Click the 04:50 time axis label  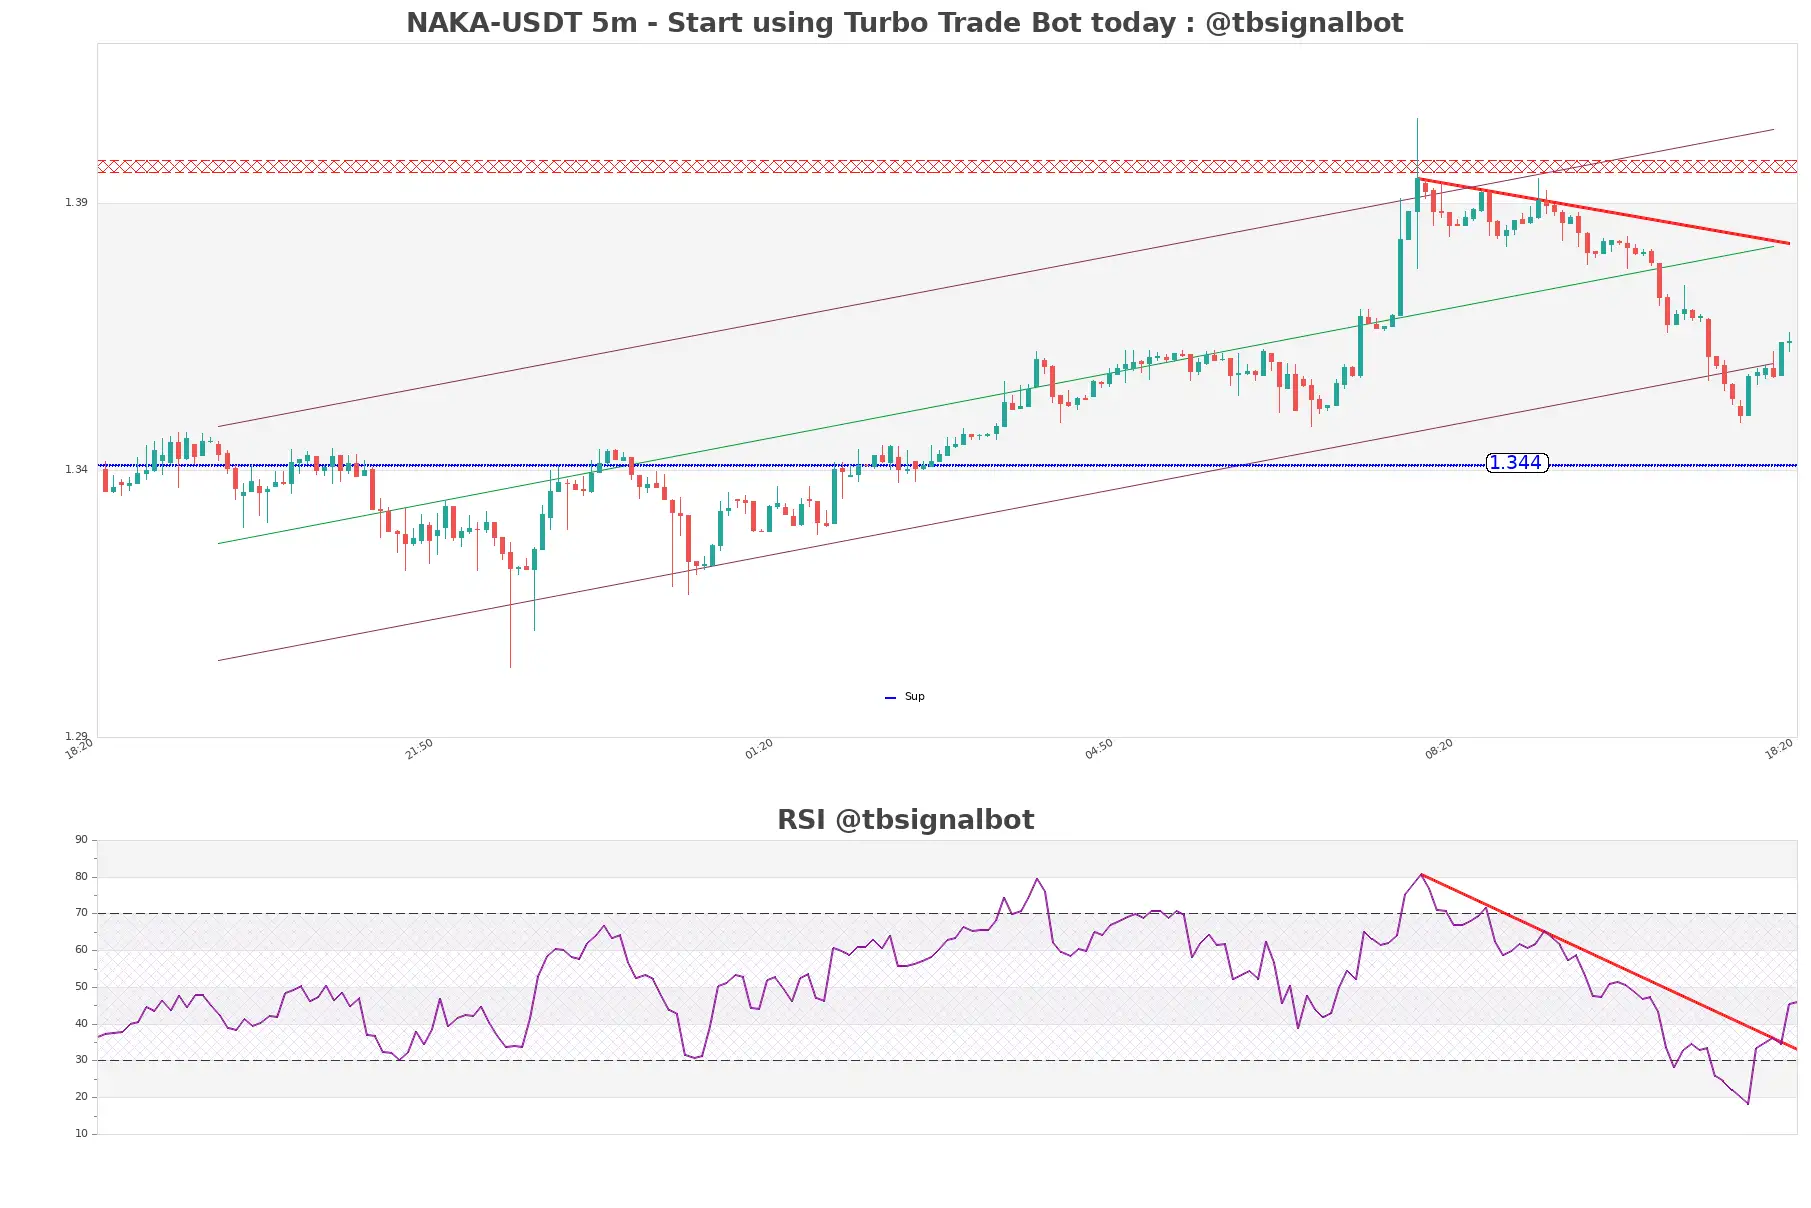pyautogui.click(x=1099, y=749)
